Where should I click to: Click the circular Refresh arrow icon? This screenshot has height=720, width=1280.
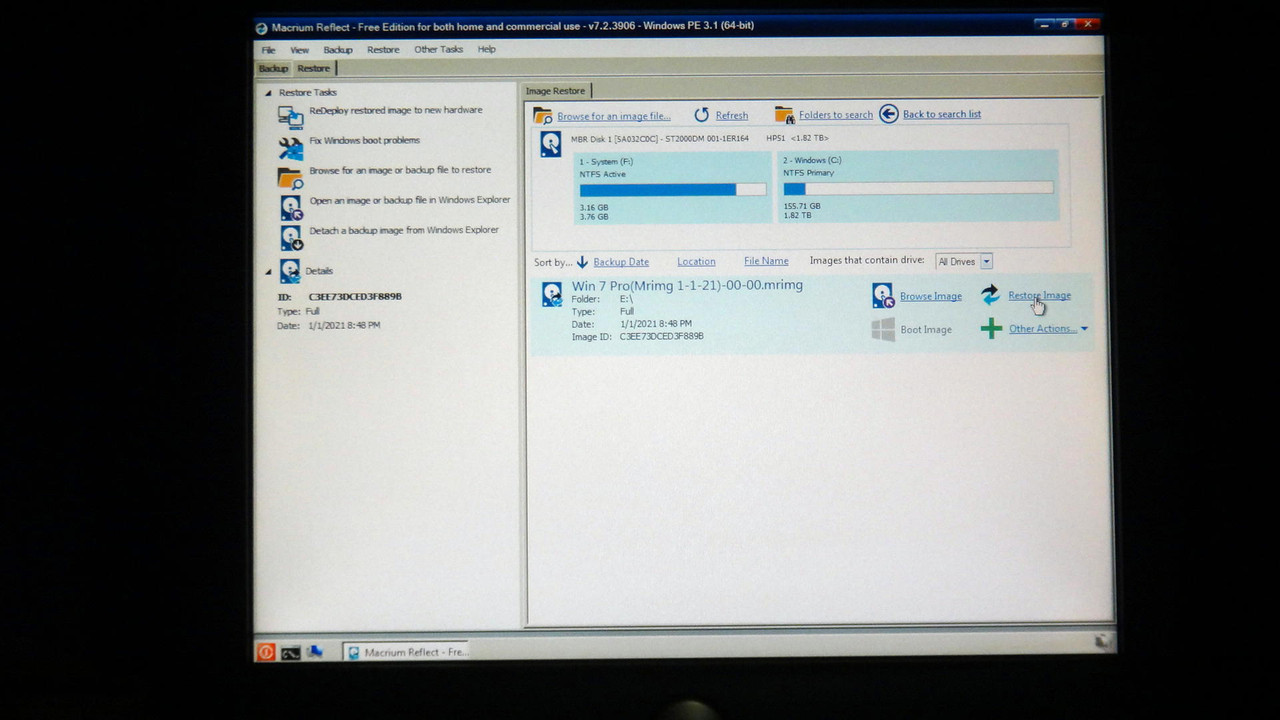tap(701, 115)
